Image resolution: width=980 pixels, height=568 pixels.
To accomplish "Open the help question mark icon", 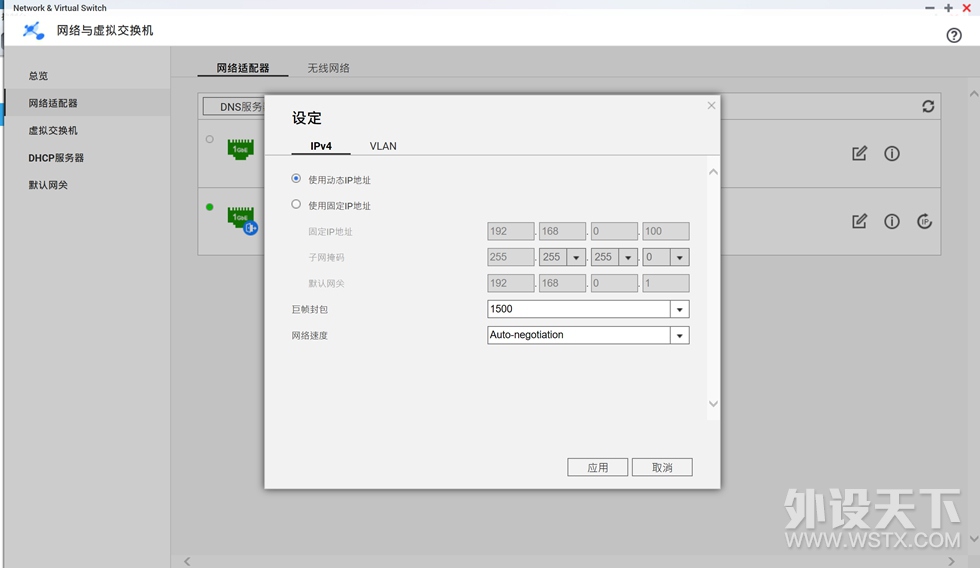I will pos(954,36).
